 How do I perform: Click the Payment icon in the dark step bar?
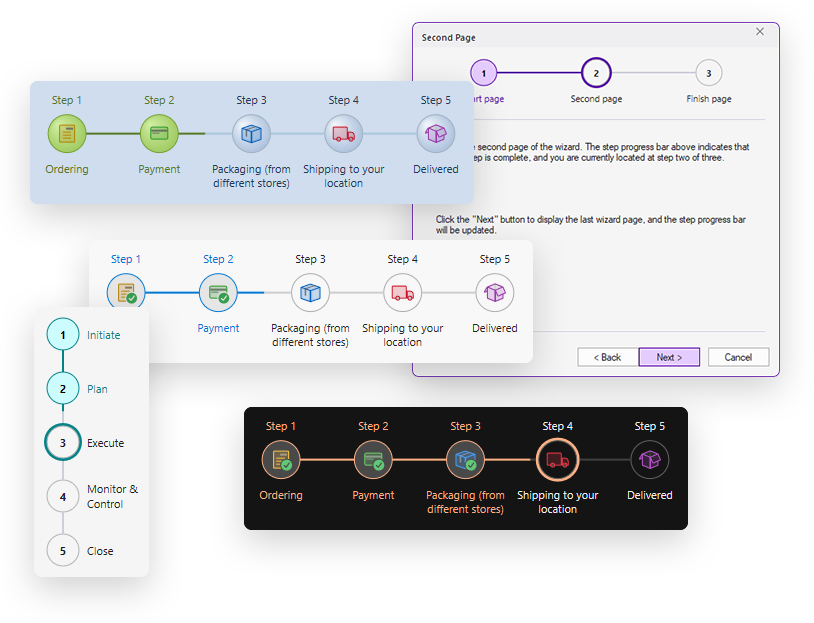pyautogui.click(x=373, y=460)
